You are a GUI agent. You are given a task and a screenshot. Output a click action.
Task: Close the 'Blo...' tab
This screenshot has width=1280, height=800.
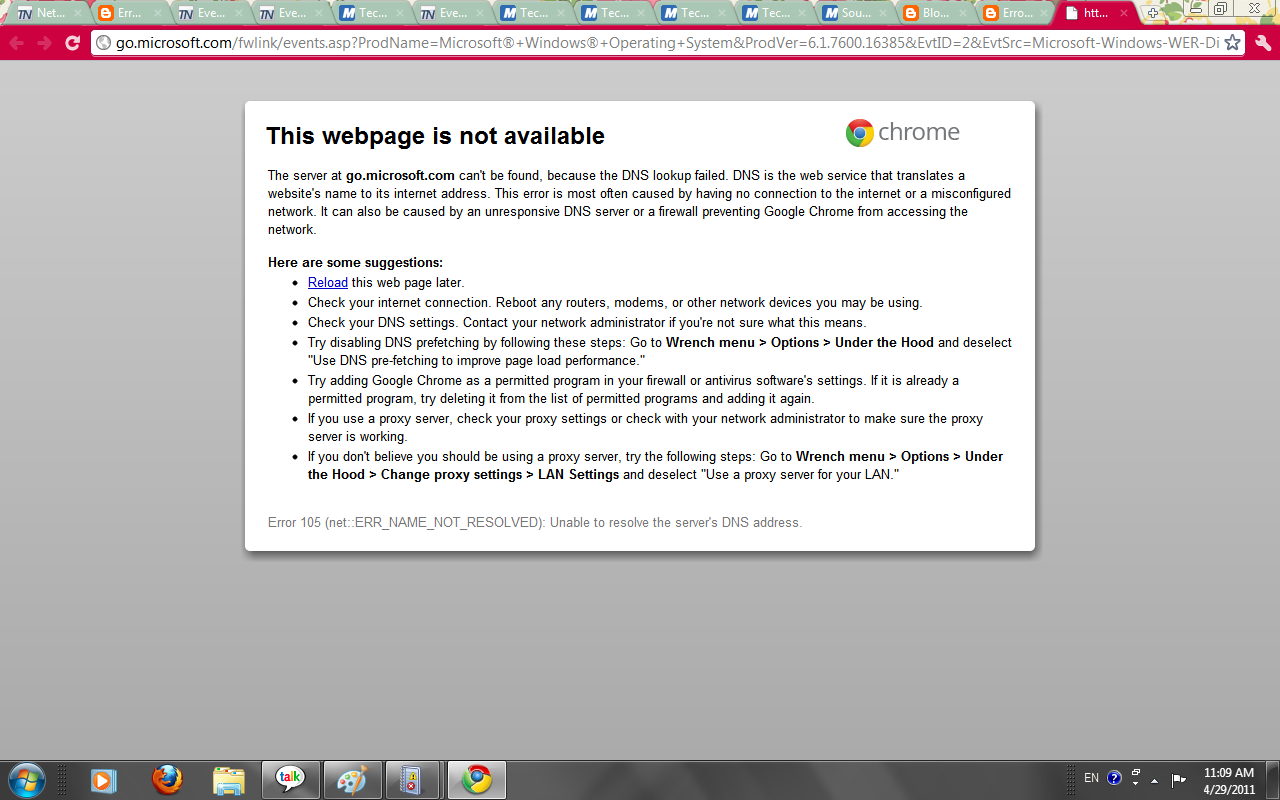tap(963, 14)
